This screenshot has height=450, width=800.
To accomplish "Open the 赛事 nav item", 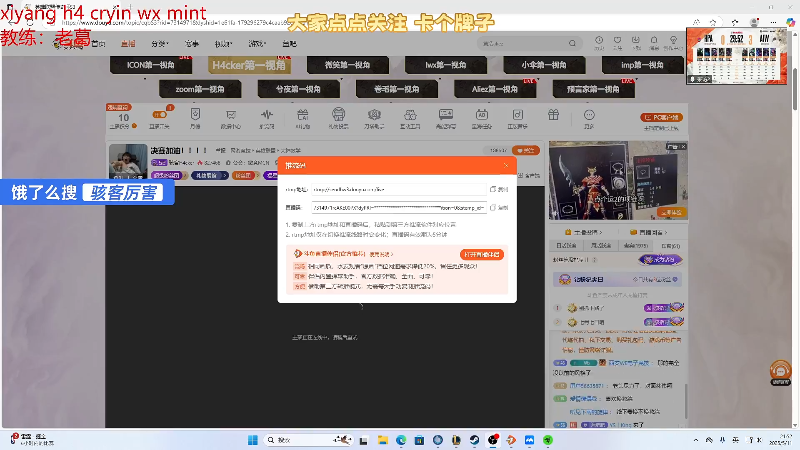I will [192, 44].
